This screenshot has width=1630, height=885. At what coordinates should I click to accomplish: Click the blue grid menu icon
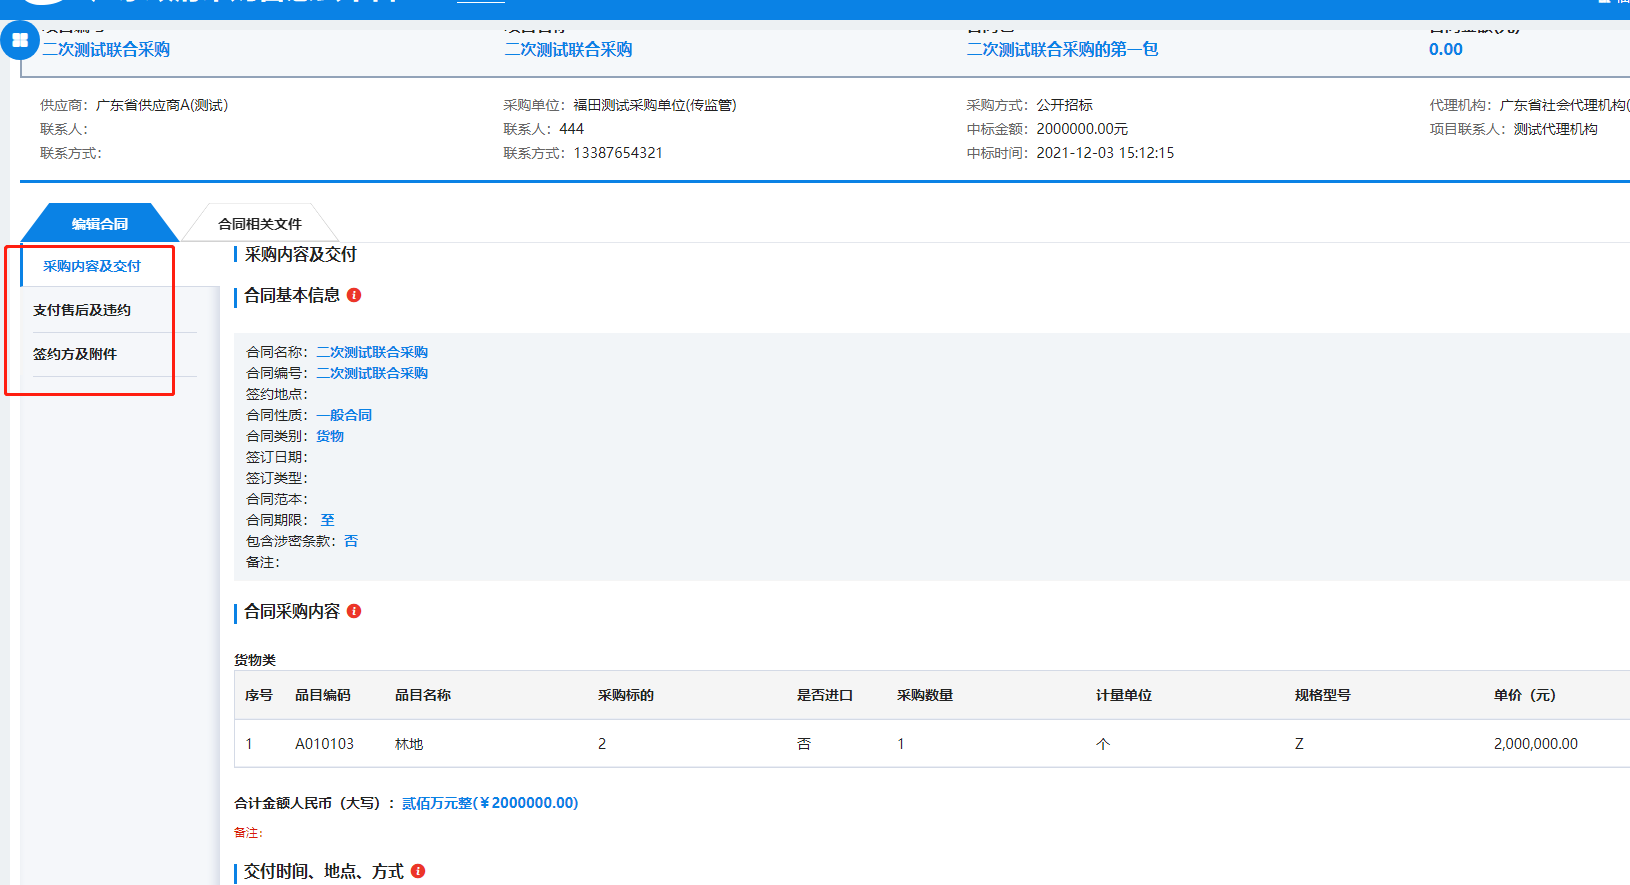click(x=20, y=40)
